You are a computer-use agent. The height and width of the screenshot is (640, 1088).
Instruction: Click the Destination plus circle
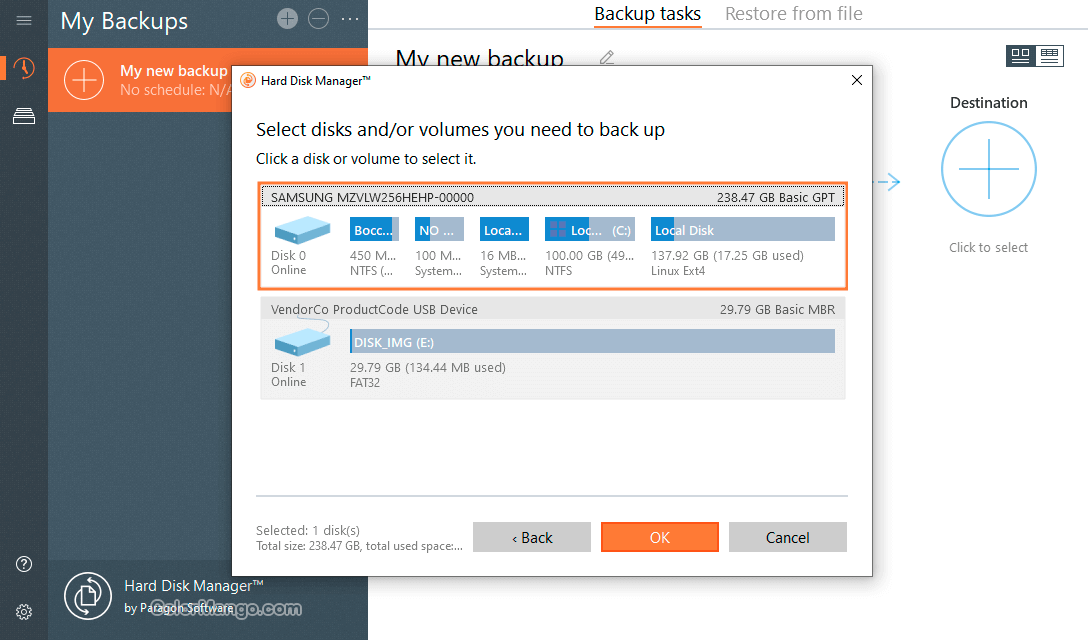(988, 169)
